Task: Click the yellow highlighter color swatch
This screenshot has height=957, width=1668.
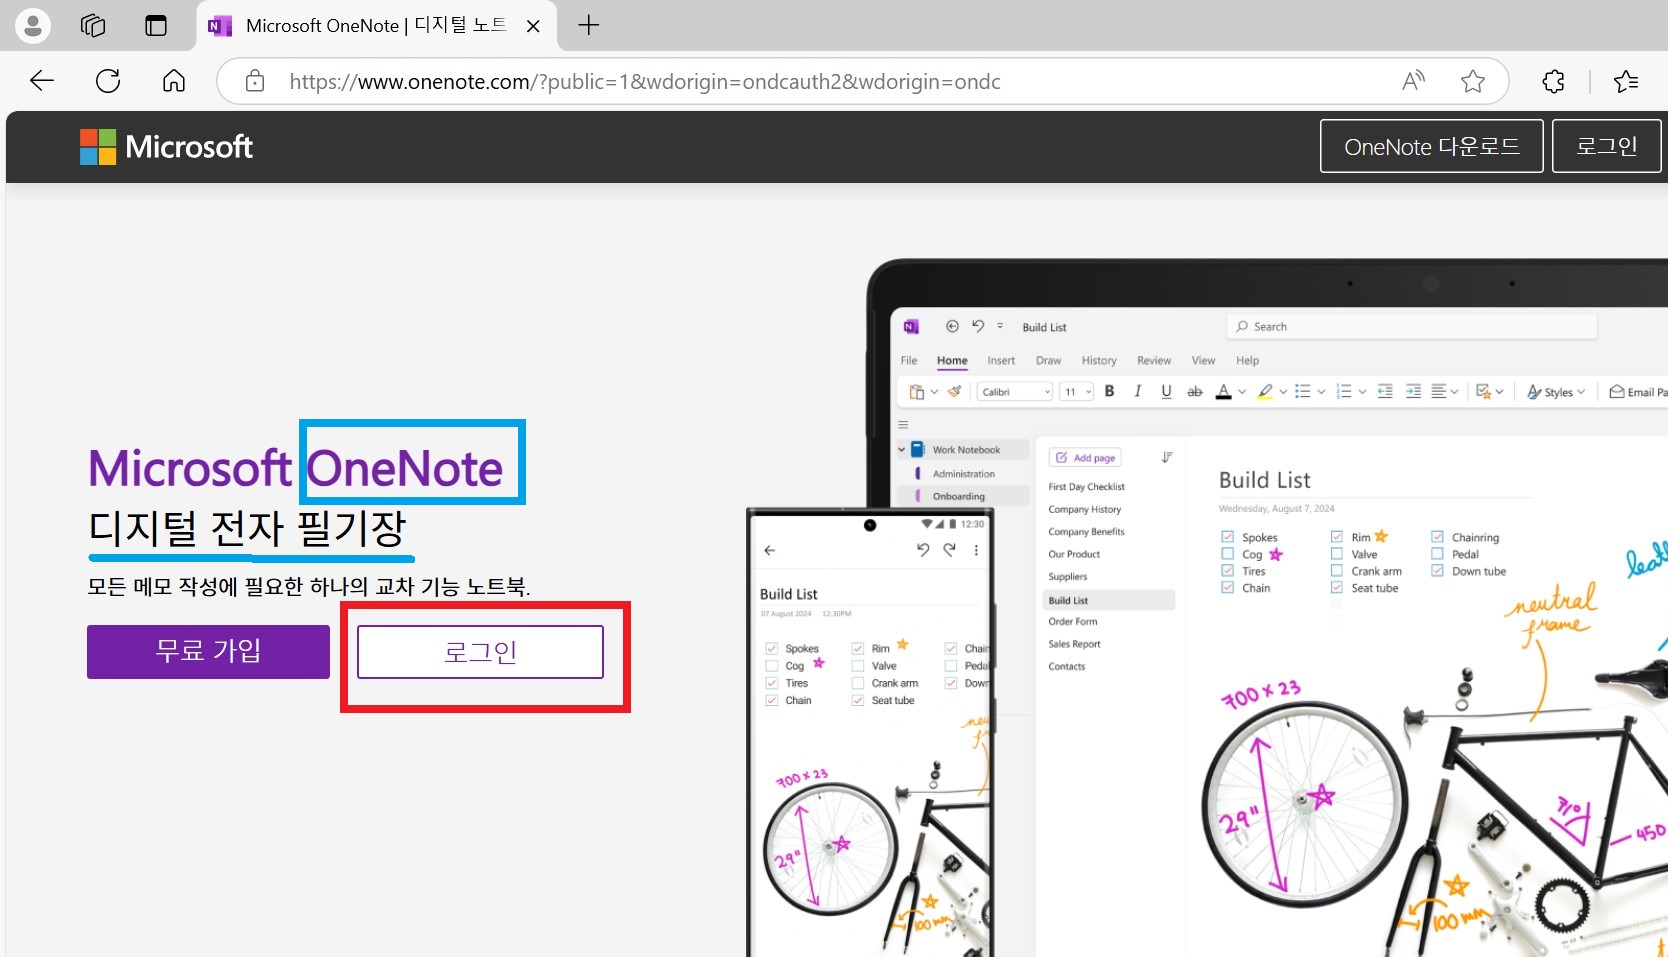Action: [1265, 392]
